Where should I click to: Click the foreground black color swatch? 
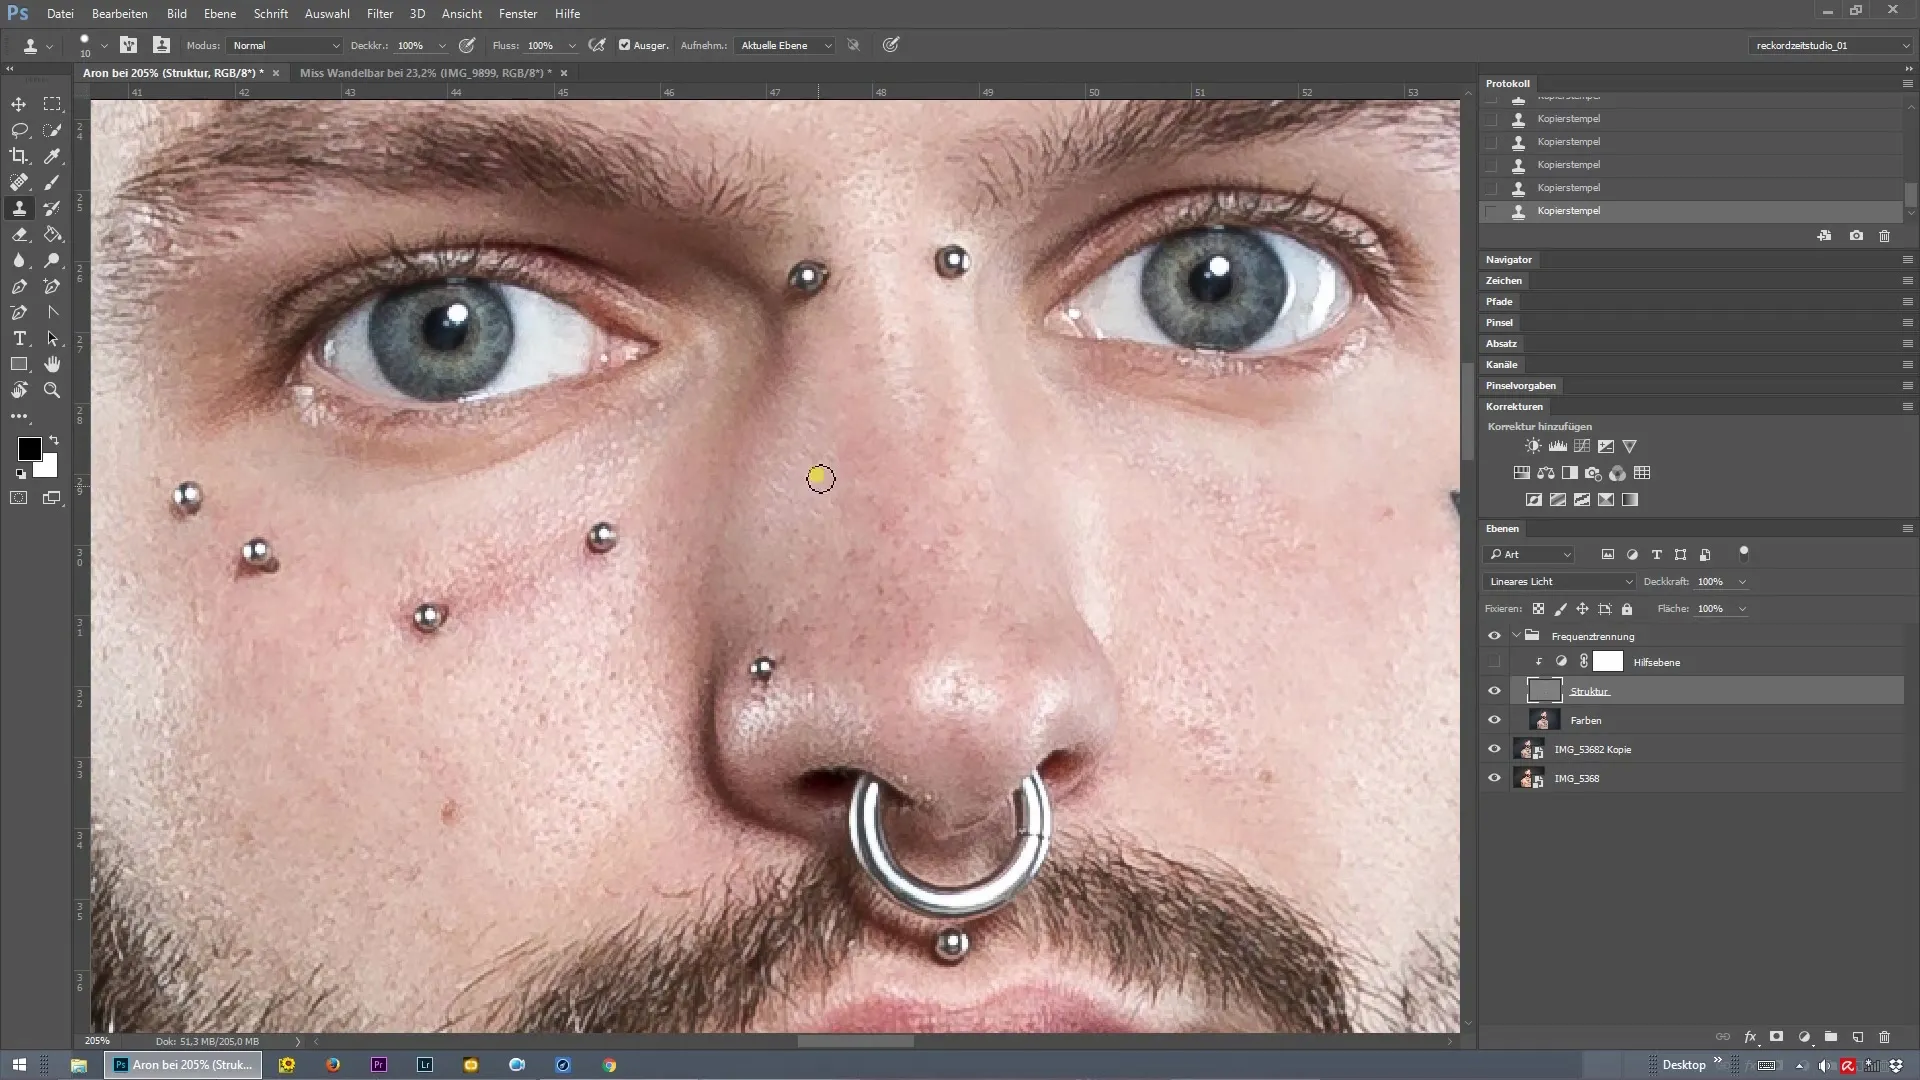click(28, 447)
